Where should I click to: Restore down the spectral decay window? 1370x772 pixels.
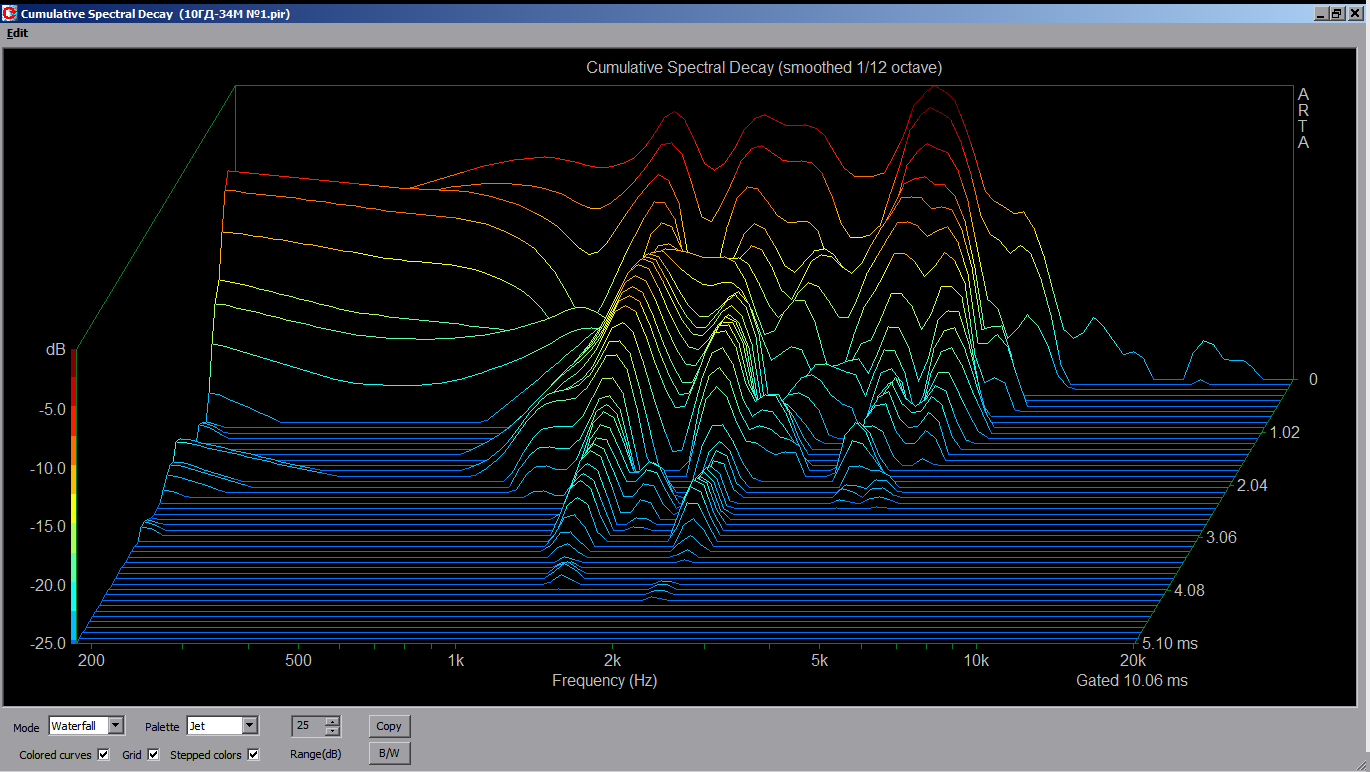pos(1337,14)
